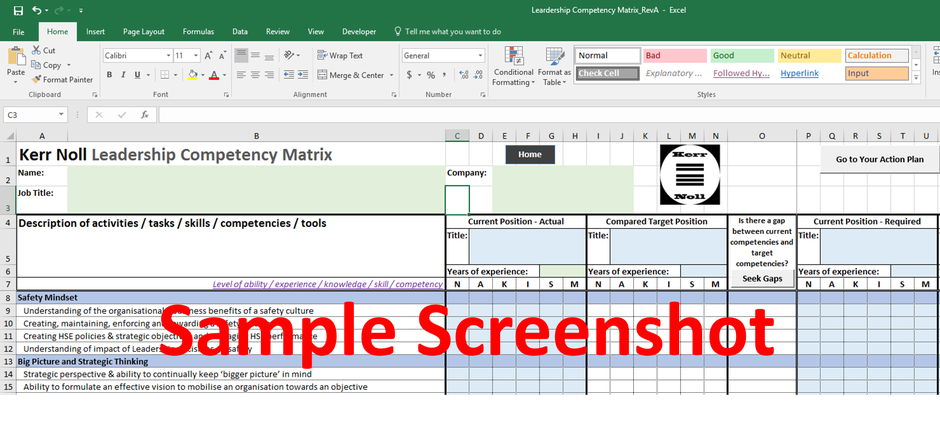Expand the Cell Styles gallery More arrow
This screenshot has width=940, height=423.
click(915, 77)
